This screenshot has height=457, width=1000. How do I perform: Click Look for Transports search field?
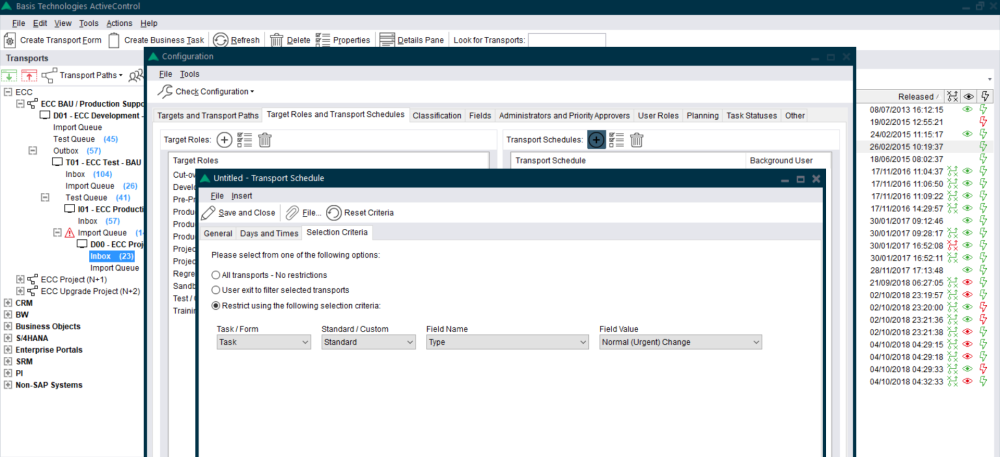pos(566,40)
